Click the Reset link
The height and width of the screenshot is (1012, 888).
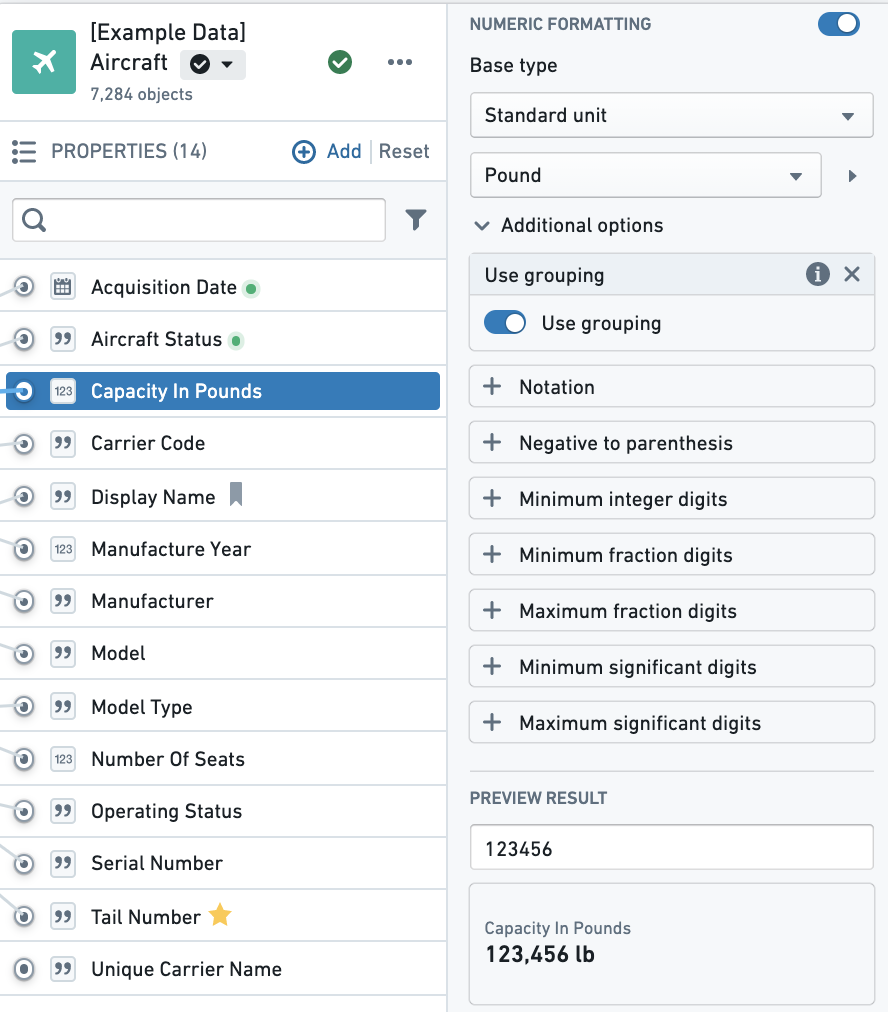[404, 151]
